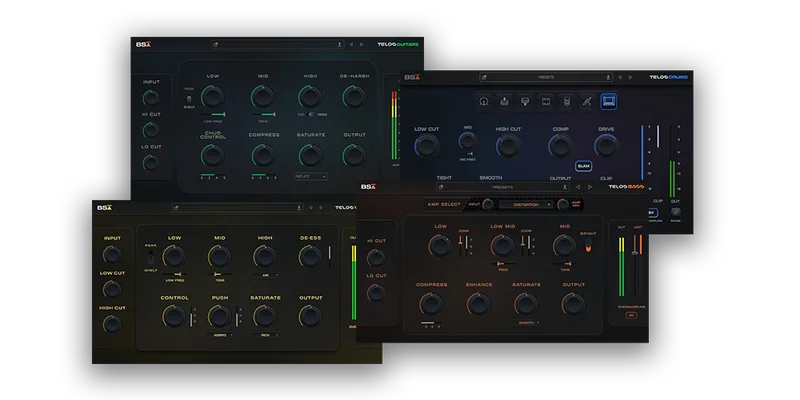The width and height of the screenshot is (800, 400).
Task: Click the next preset arrow in the yellow plugin
Action: point(321,208)
